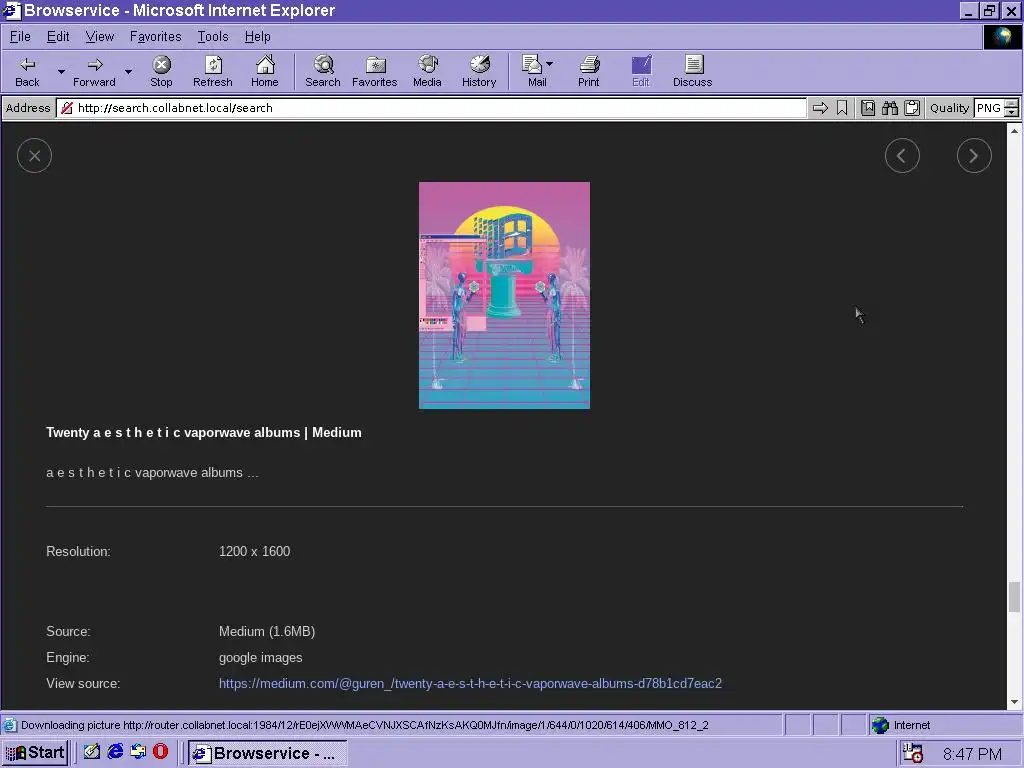Select the Browservice taskbar button
The width and height of the screenshot is (1024, 768).
tap(268, 753)
